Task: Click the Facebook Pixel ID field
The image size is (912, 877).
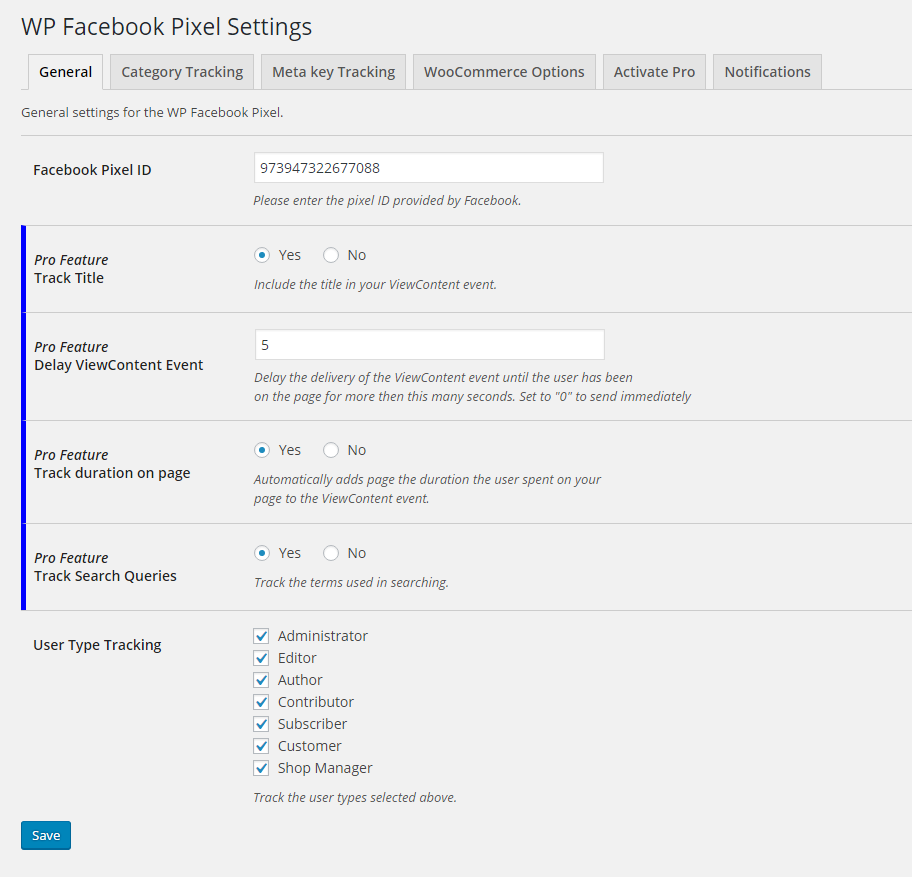Action: point(428,168)
